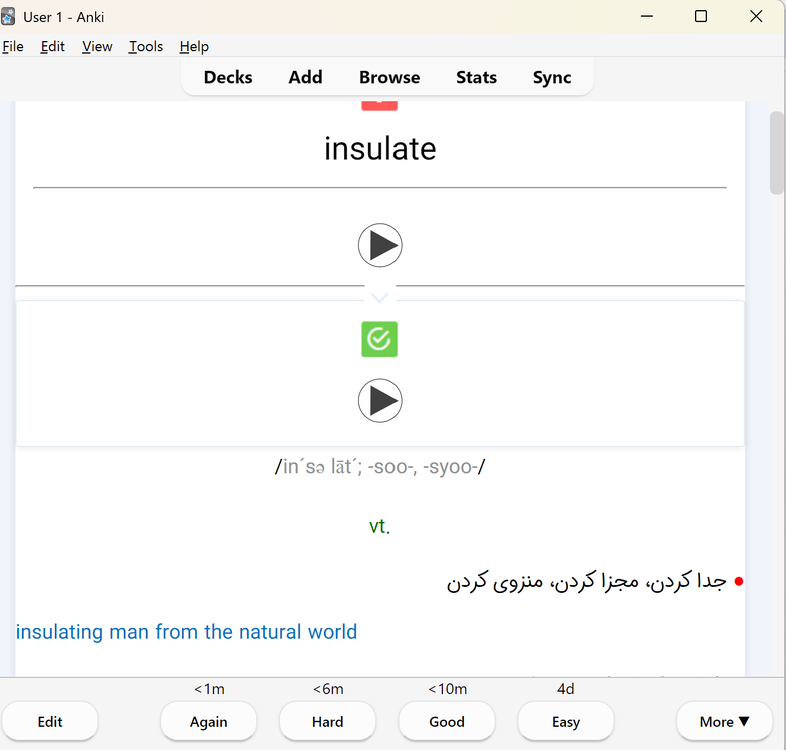This screenshot has height=750, width=786.
Task: Close the Anki window
Action: pos(756,17)
